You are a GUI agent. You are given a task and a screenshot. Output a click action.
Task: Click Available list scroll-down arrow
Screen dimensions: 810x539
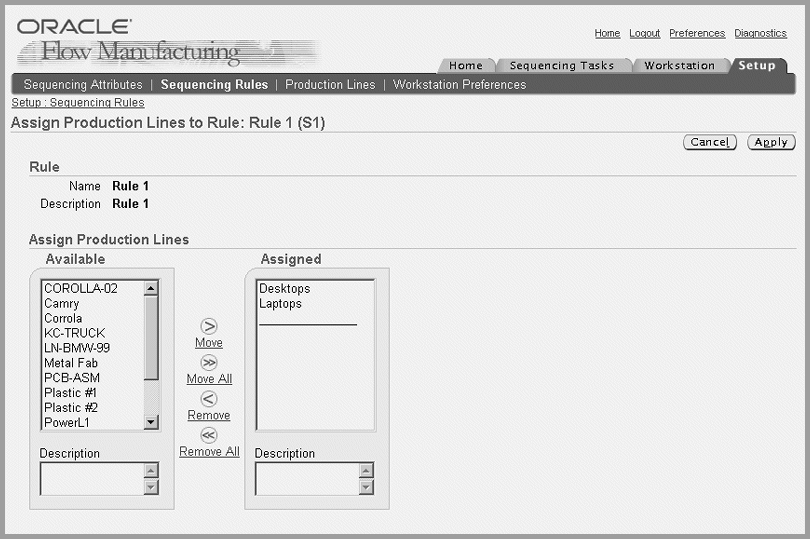[151, 422]
